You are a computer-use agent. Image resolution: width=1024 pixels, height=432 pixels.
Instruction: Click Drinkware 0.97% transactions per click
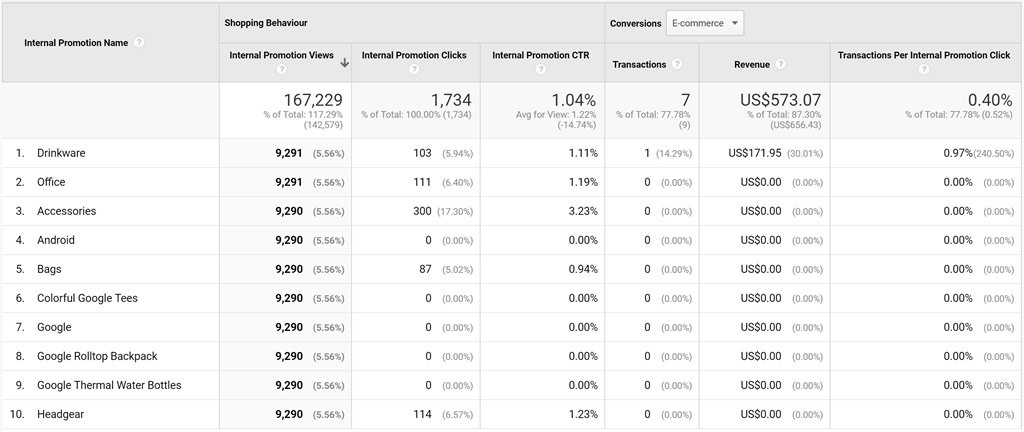(958, 153)
